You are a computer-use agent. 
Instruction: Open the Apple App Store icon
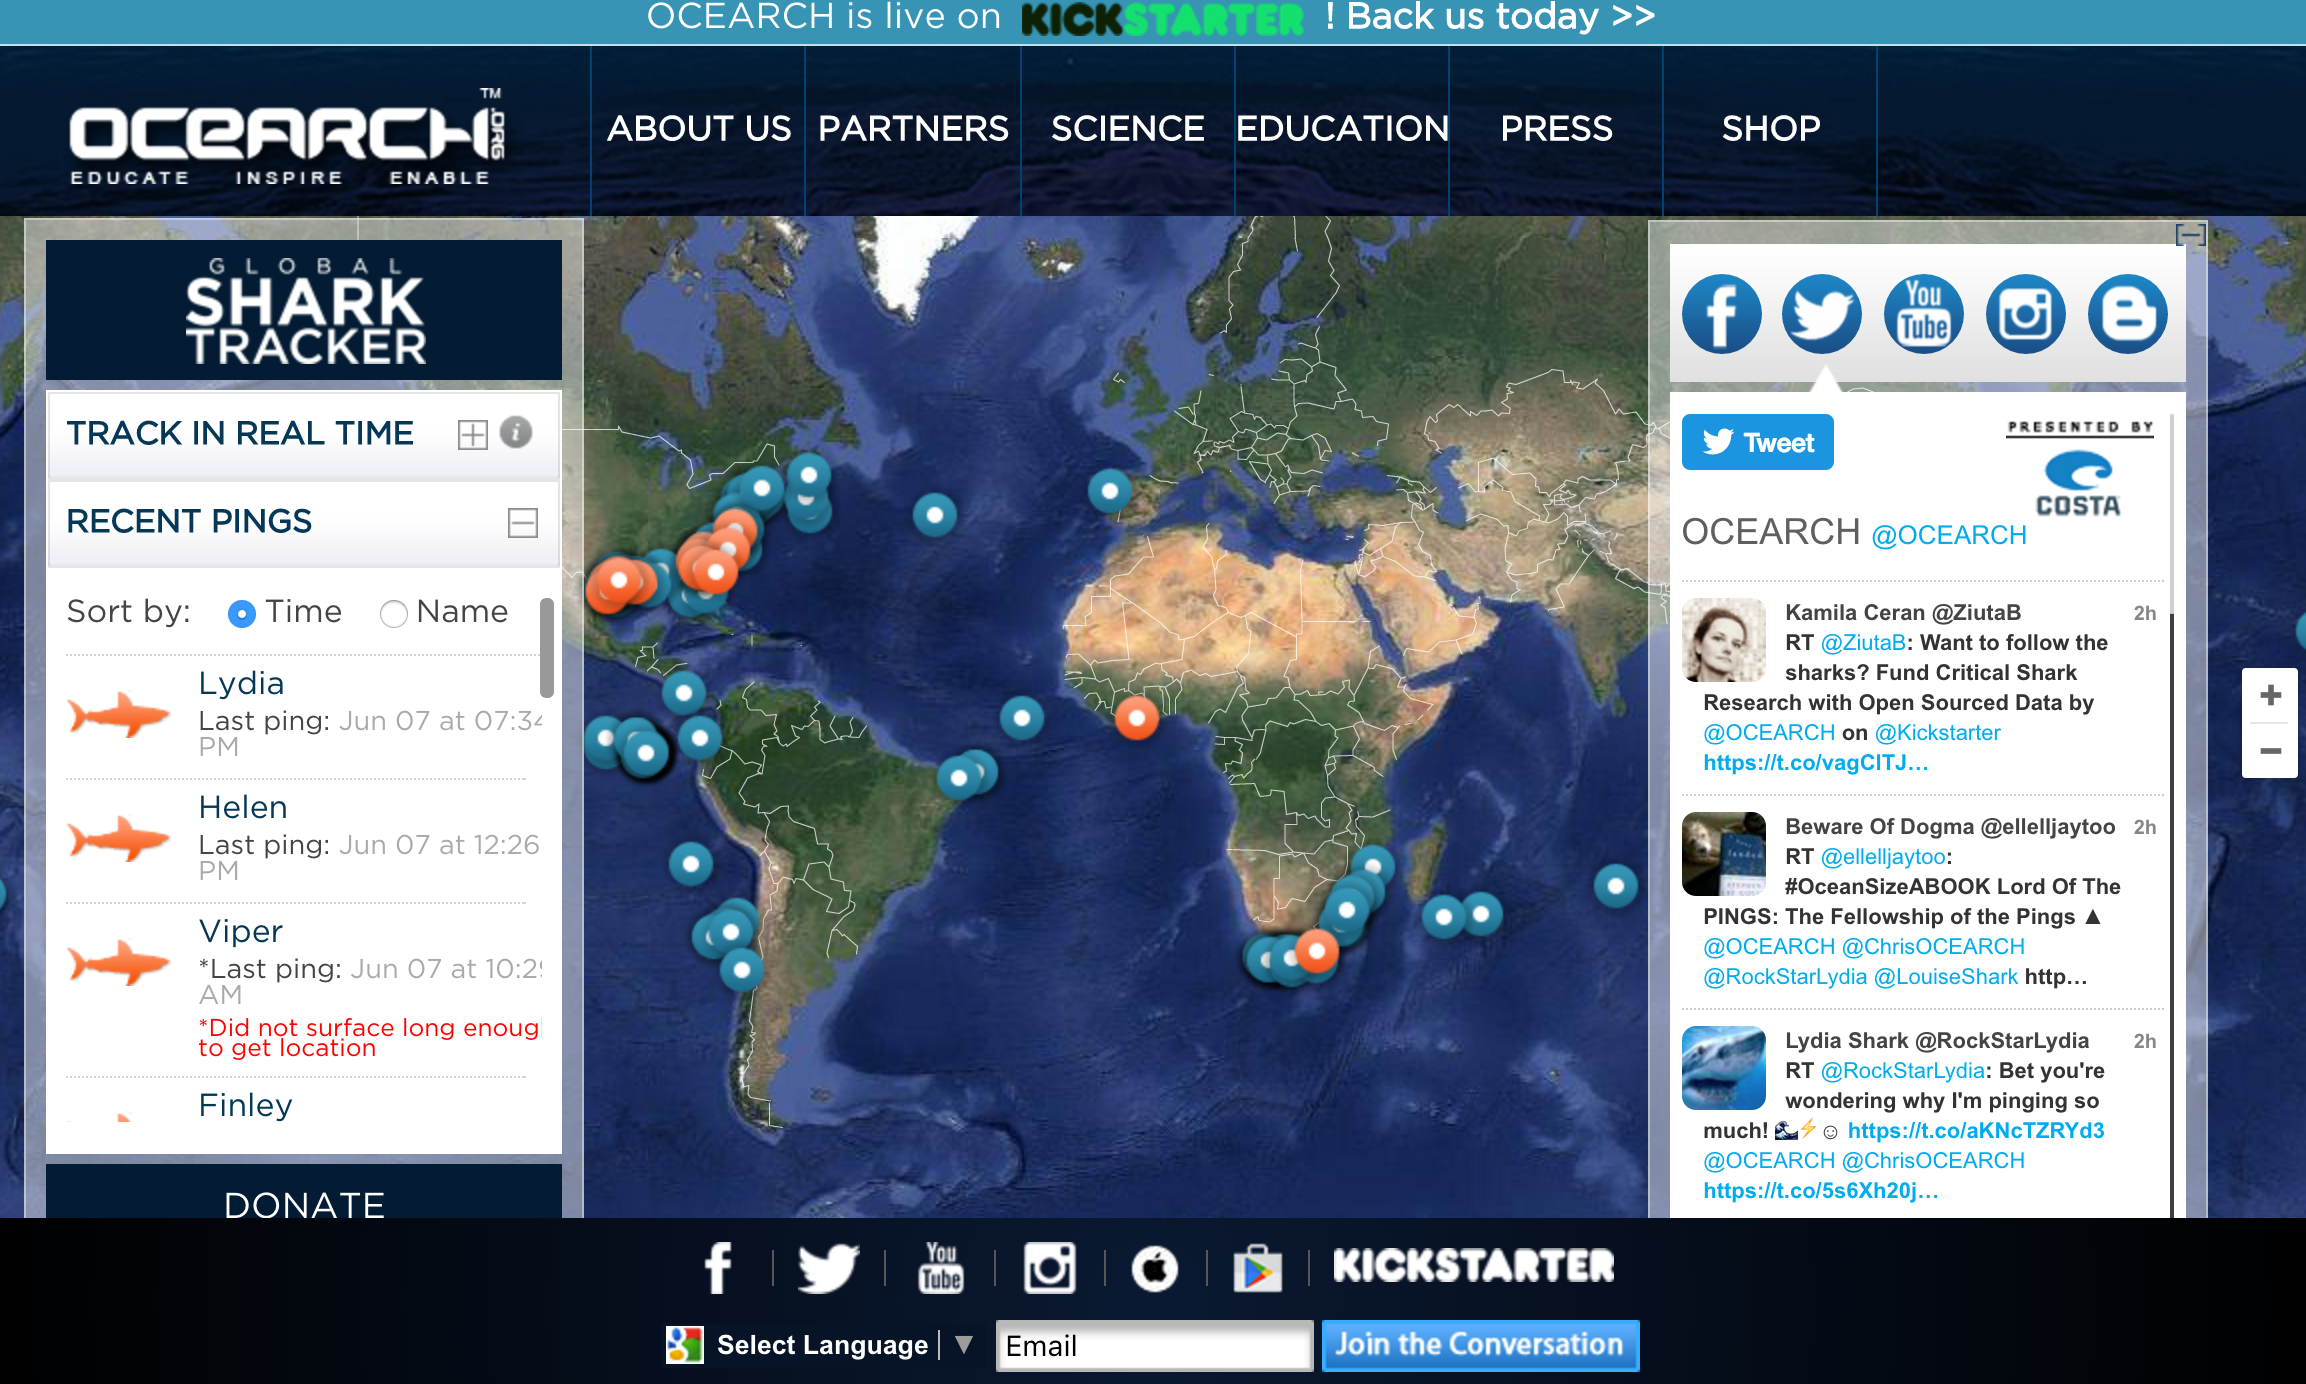pyautogui.click(x=1155, y=1269)
